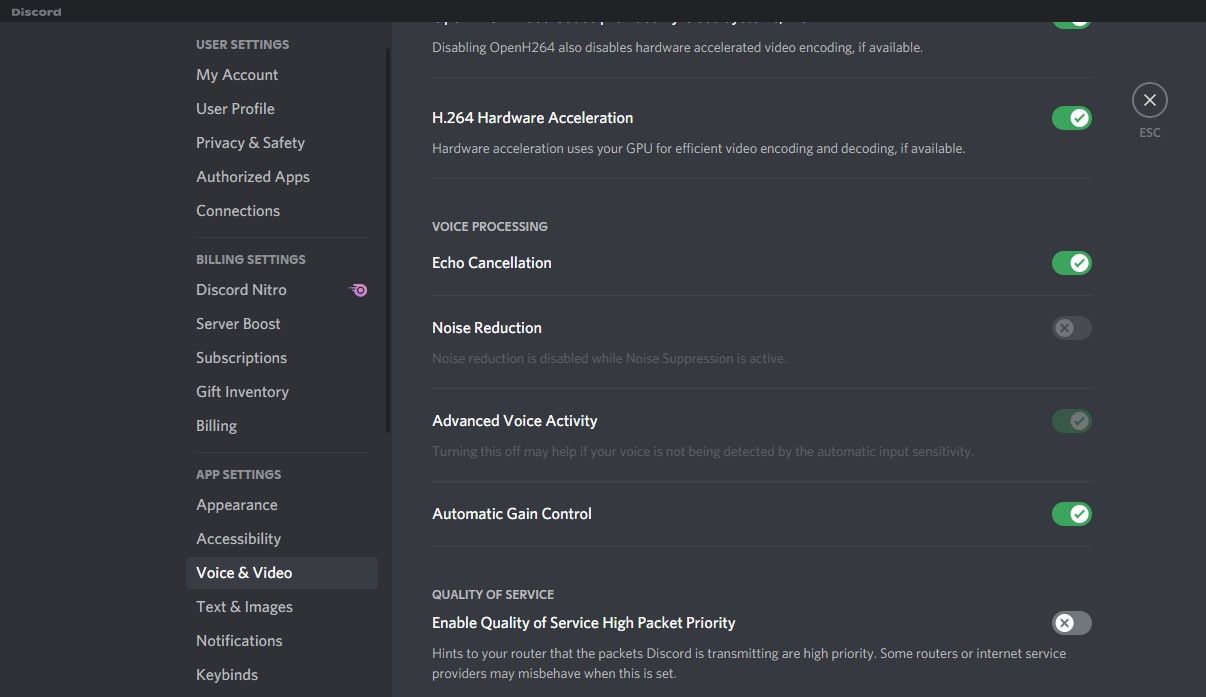Open the Gift Inventory
This screenshot has width=1206, height=697.
click(x=242, y=391)
